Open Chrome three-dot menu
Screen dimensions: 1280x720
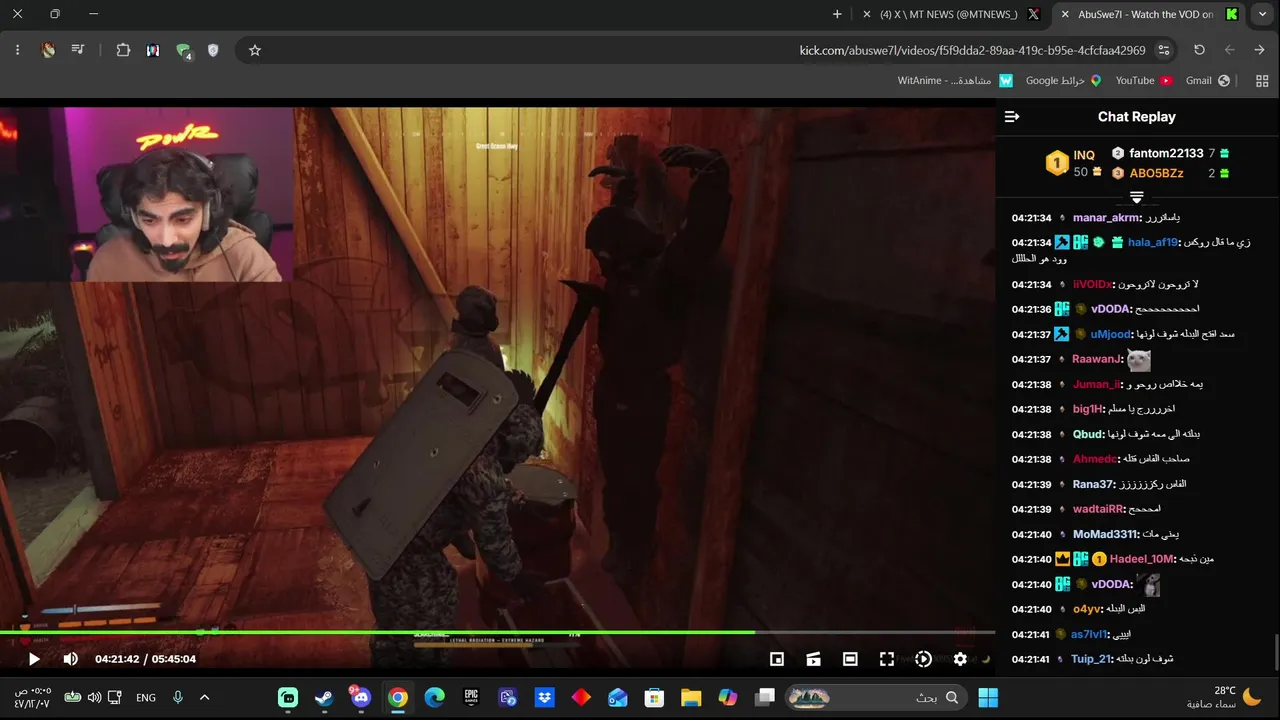[18, 50]
